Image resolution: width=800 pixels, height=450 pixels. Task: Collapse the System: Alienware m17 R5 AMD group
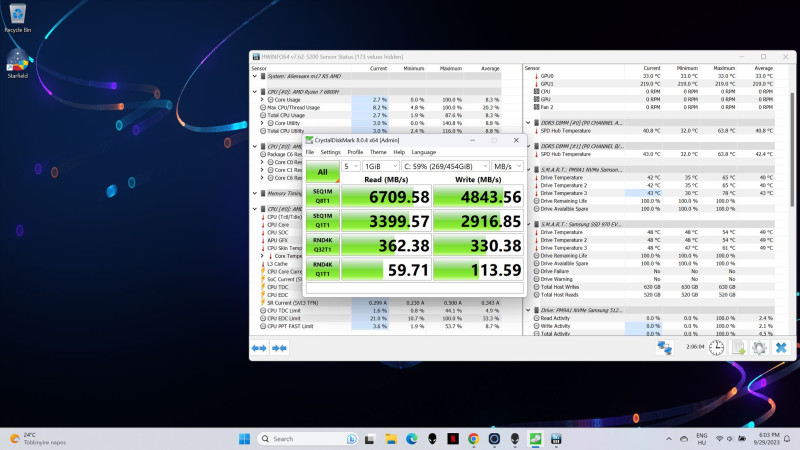255,76
